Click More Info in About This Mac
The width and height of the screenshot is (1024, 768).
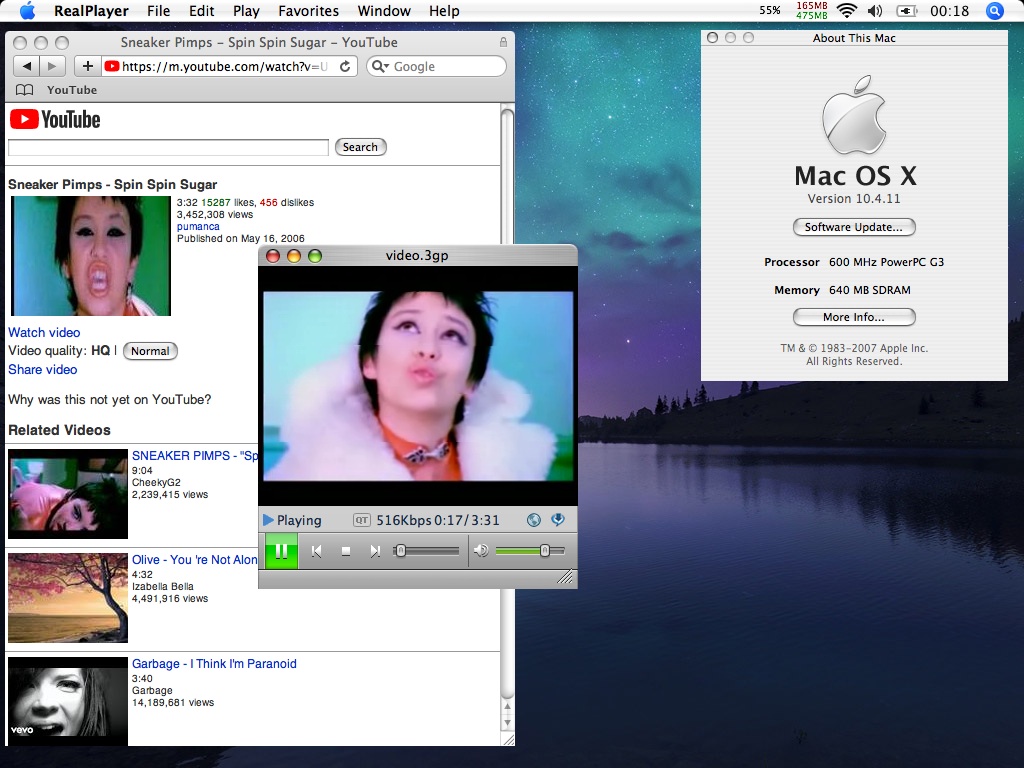854,317
